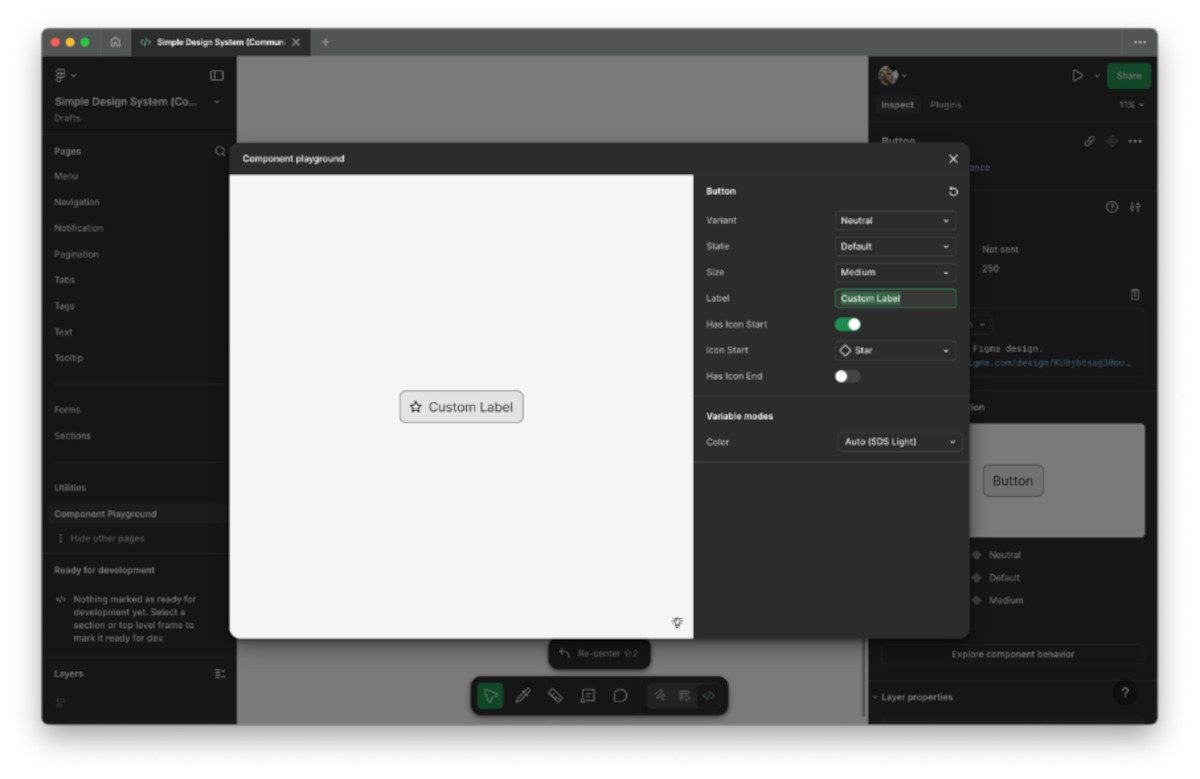This screenshot has width=1200, height=779.
Task: Close the Simple Design System tab
Action: tap(296, 42)
